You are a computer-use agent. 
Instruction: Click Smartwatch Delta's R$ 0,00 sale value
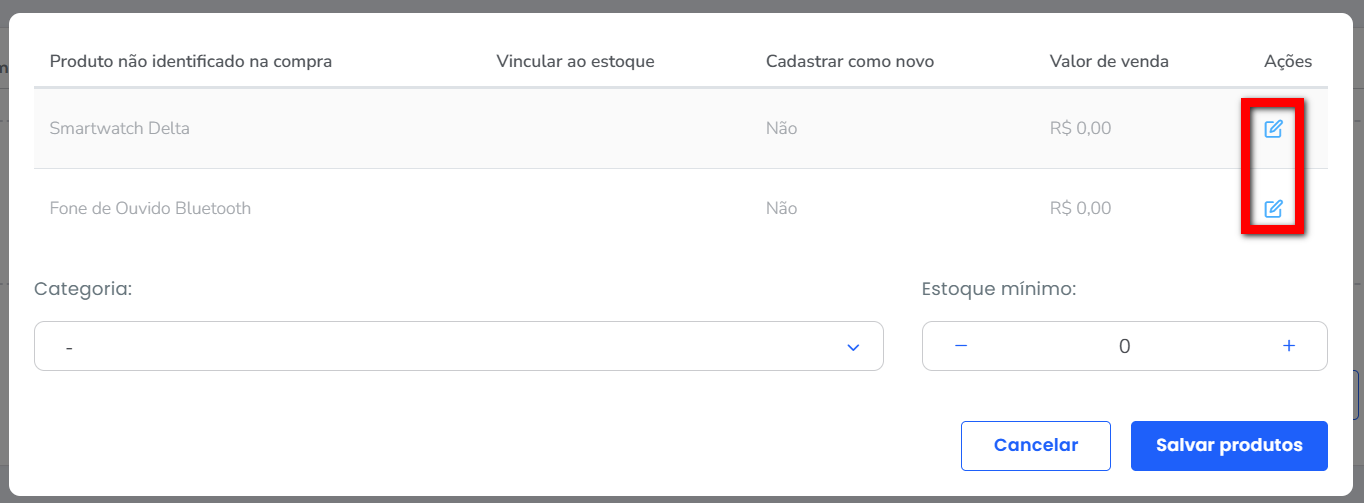point(1080,128)
